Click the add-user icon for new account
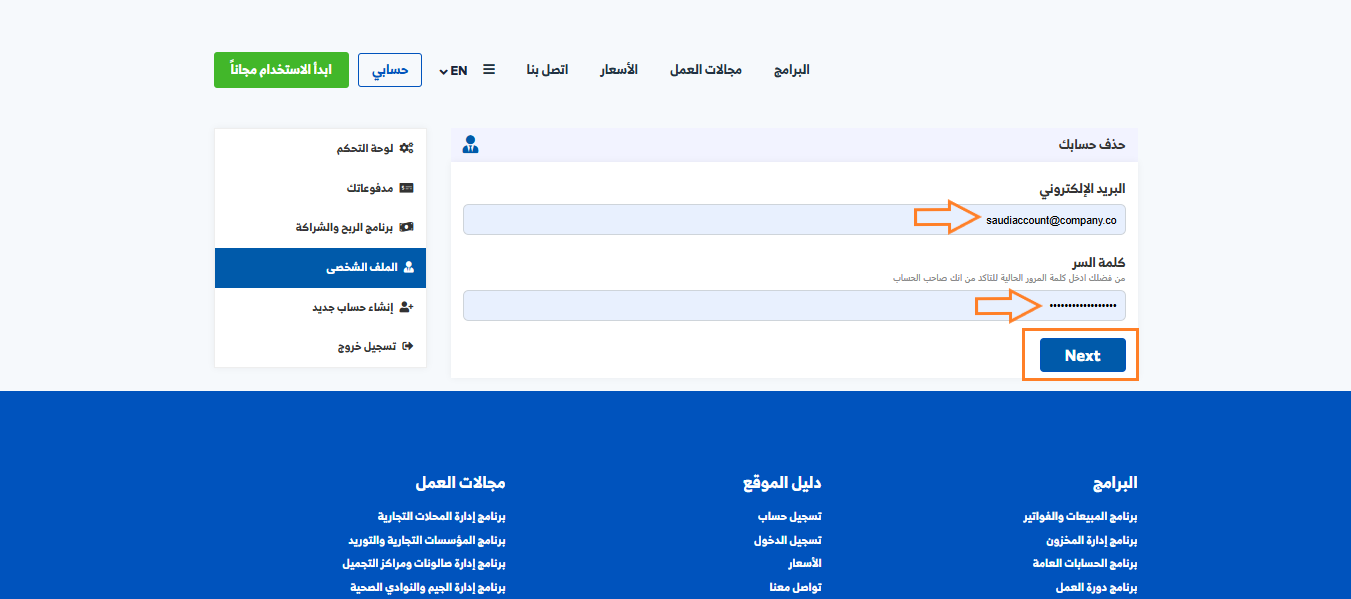Screen dimensions: 1351x599 [406, 308]
